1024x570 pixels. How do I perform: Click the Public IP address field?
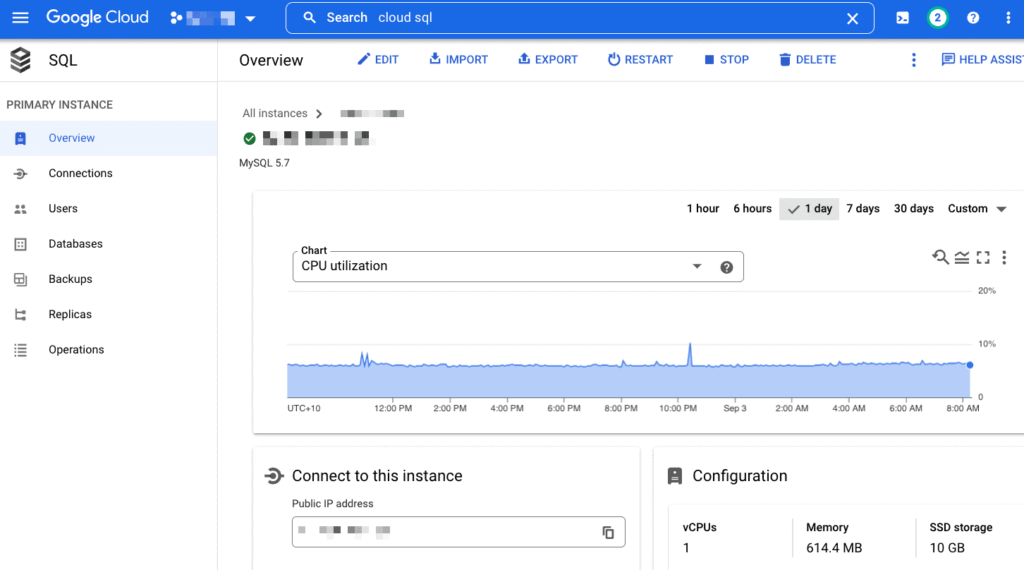pyautogui.click(x=458, y=531)
